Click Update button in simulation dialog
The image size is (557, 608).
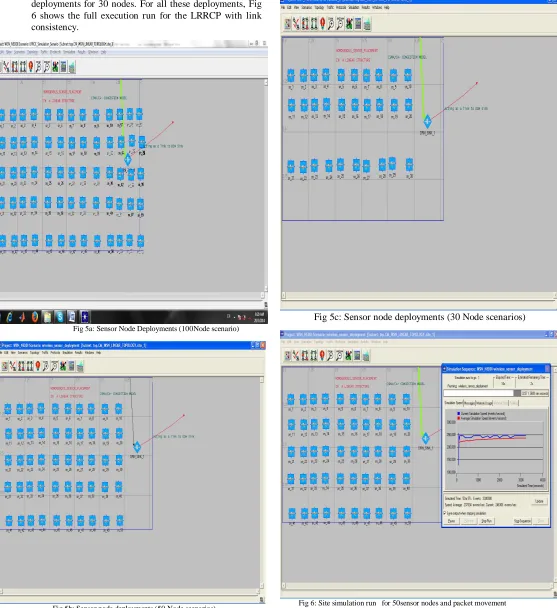click(x=539, y=501)
